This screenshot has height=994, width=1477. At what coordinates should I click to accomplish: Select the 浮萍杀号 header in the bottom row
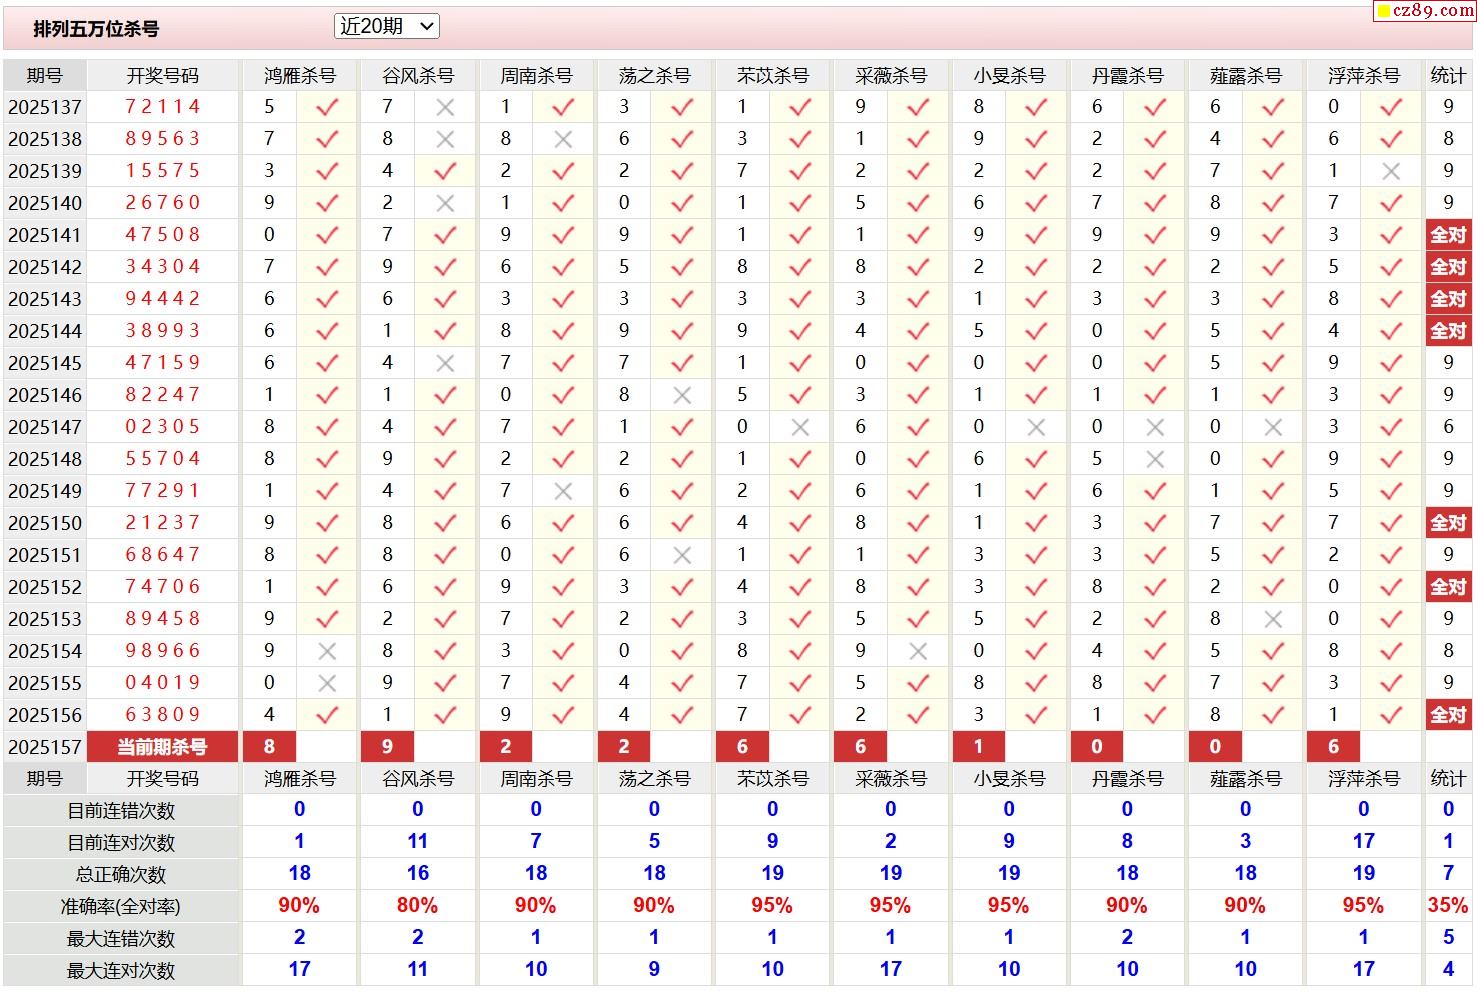click(1364, 779)
